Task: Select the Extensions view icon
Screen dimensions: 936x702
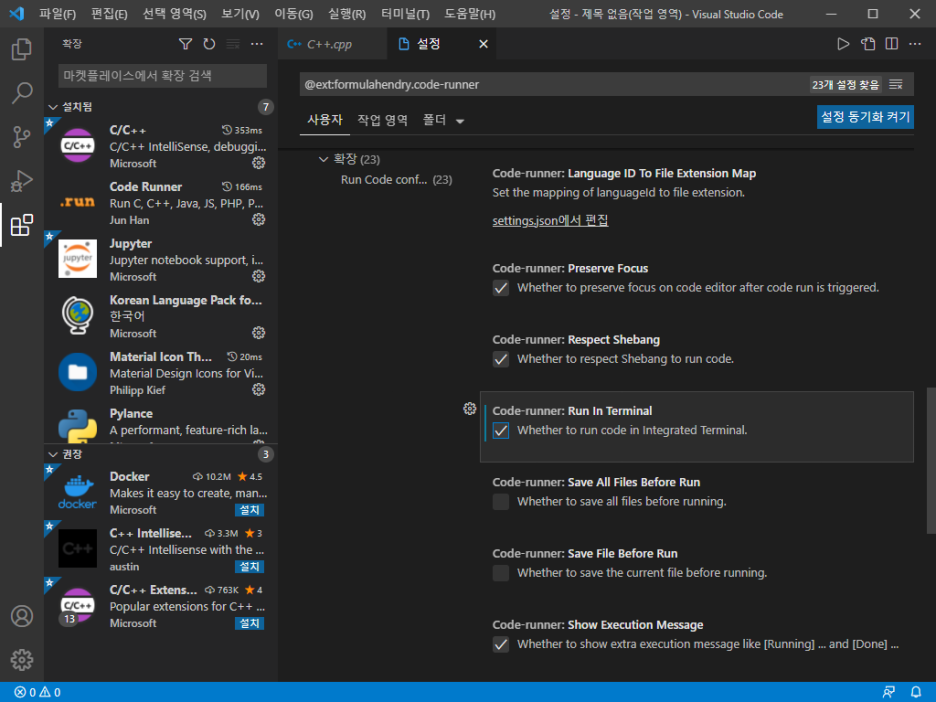Action: 21,225
